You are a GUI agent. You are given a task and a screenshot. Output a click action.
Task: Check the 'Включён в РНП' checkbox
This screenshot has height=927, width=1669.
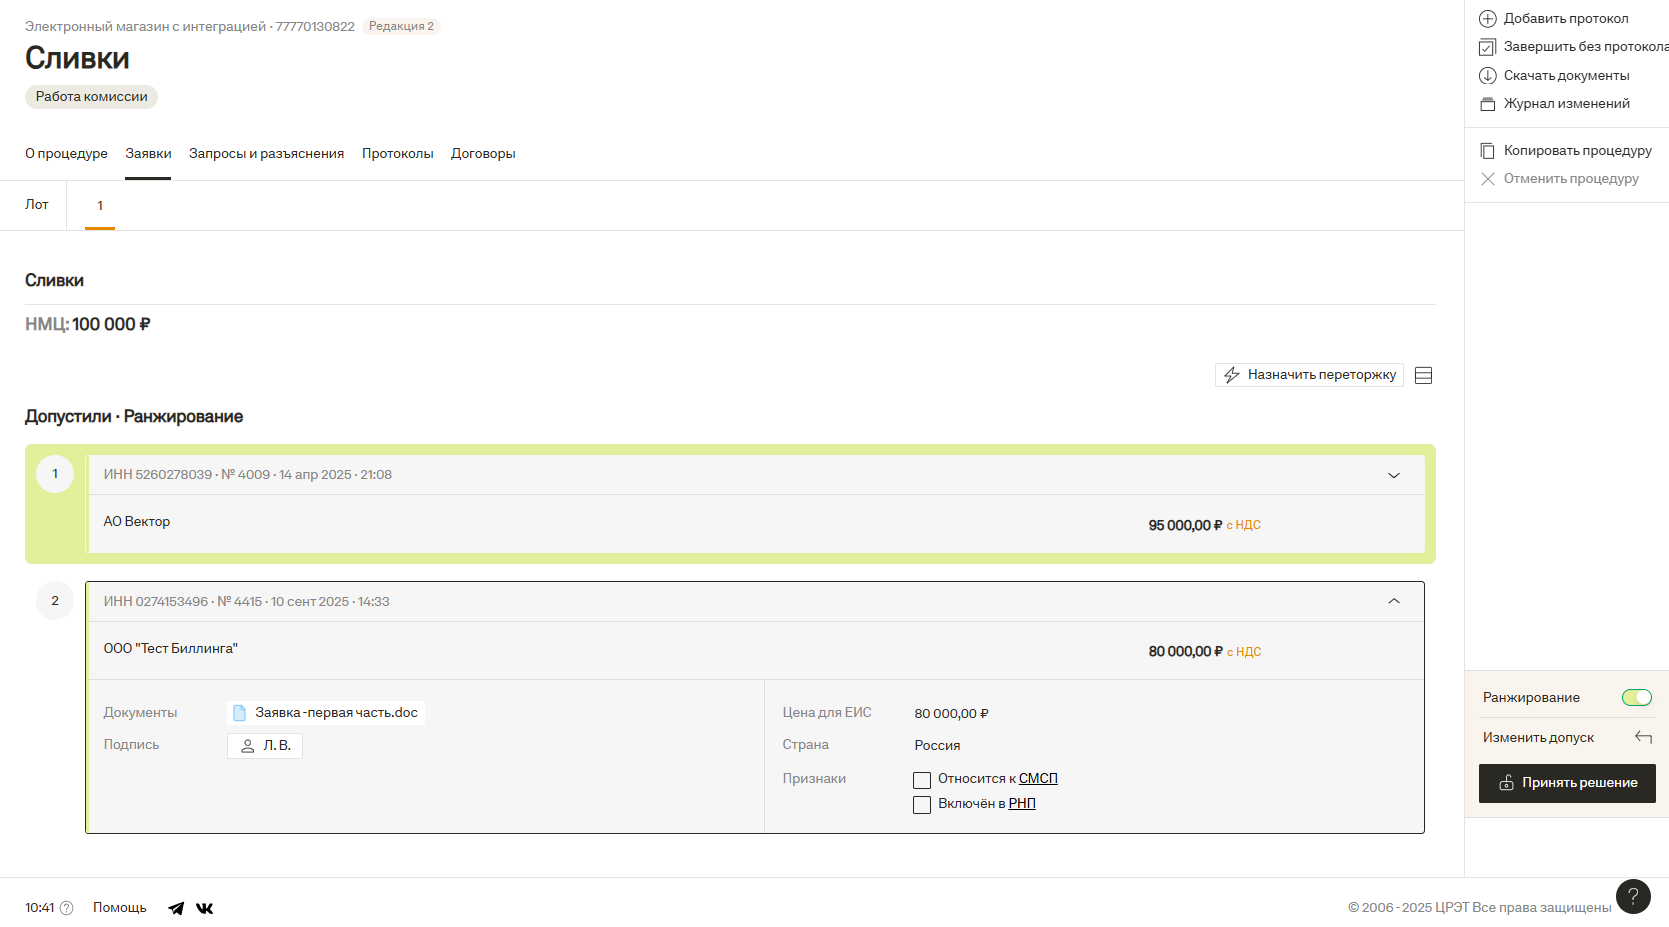(922, 805)
